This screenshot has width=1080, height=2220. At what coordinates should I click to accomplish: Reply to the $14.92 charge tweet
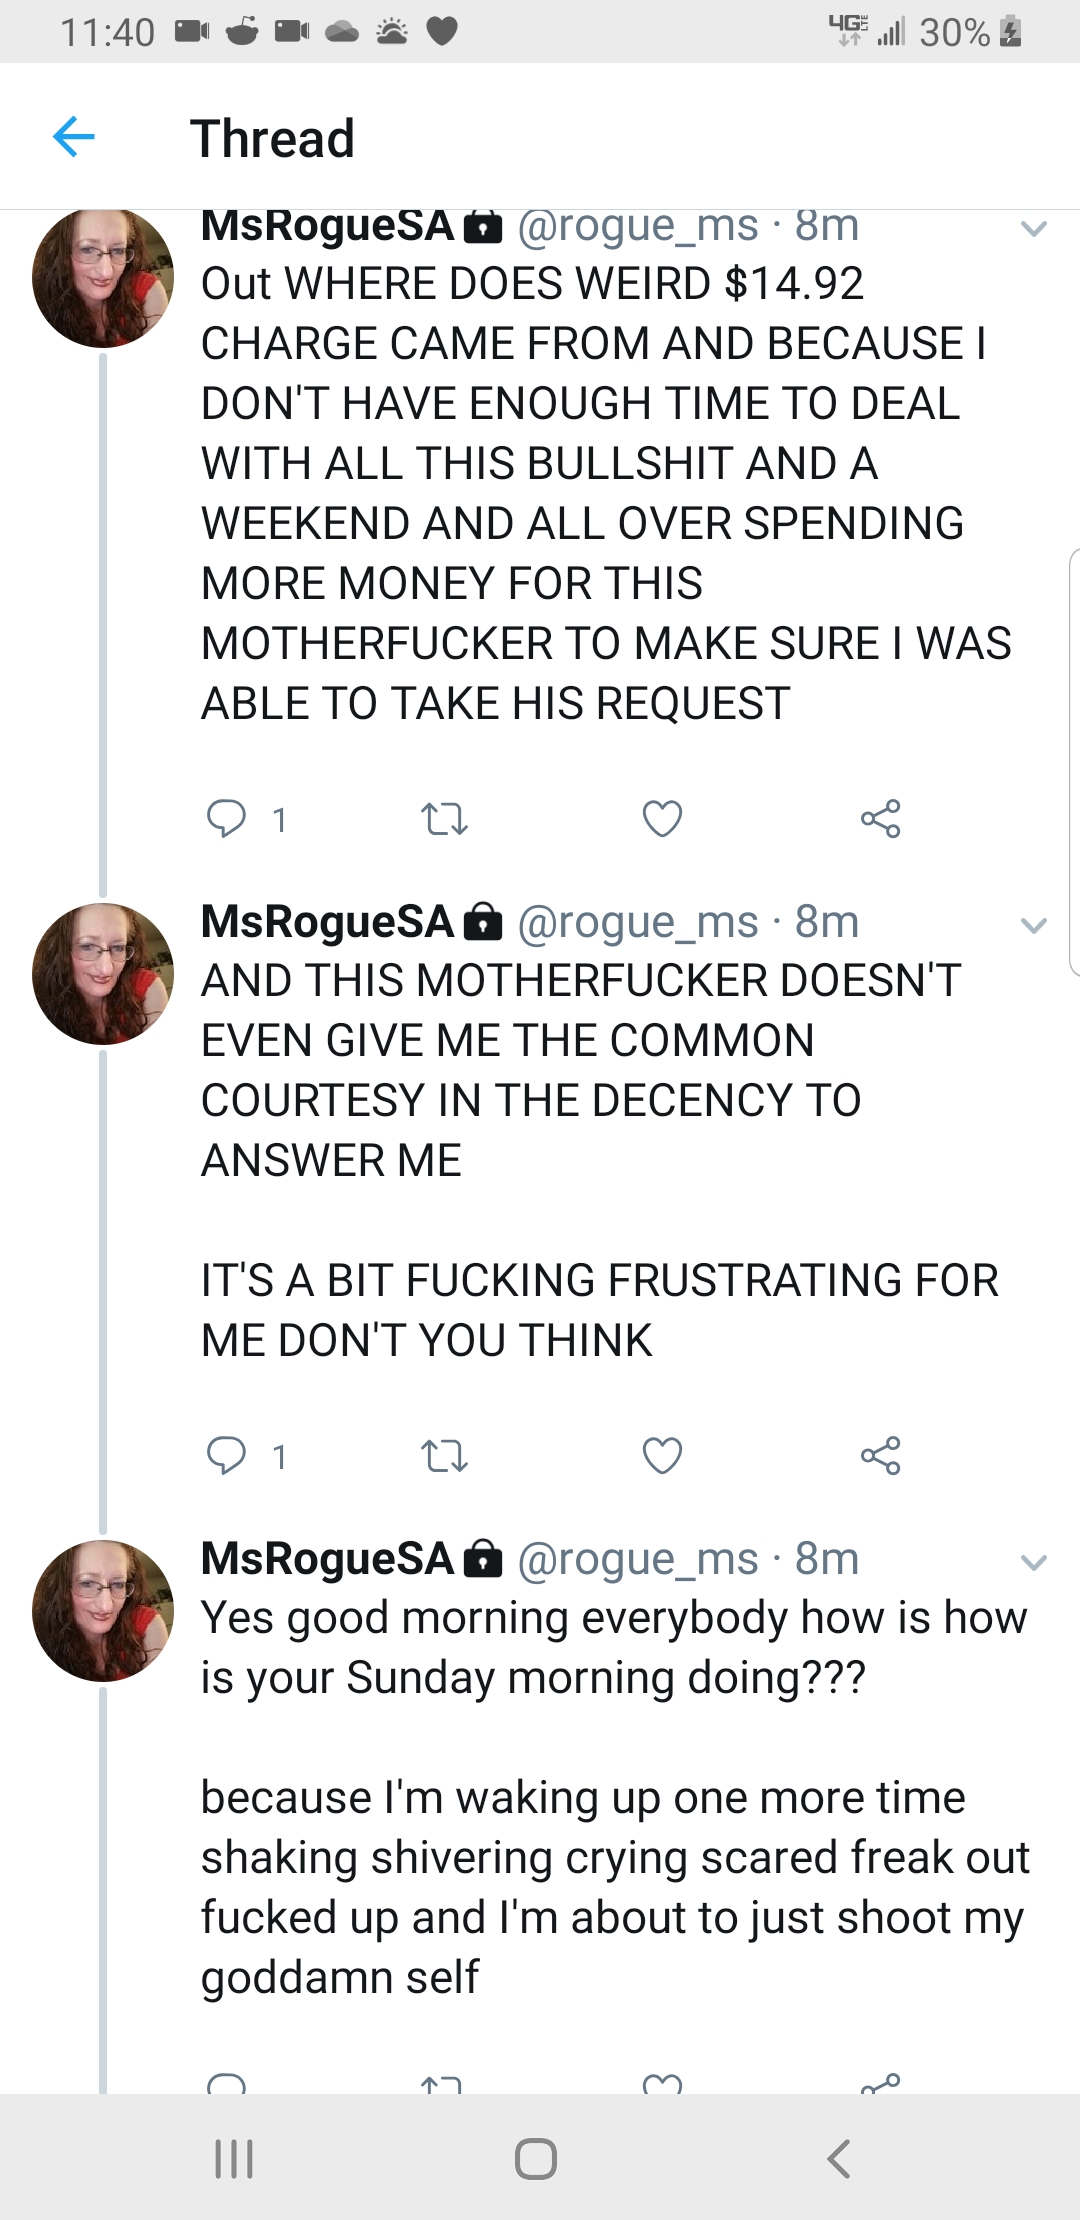click(226, 819)
